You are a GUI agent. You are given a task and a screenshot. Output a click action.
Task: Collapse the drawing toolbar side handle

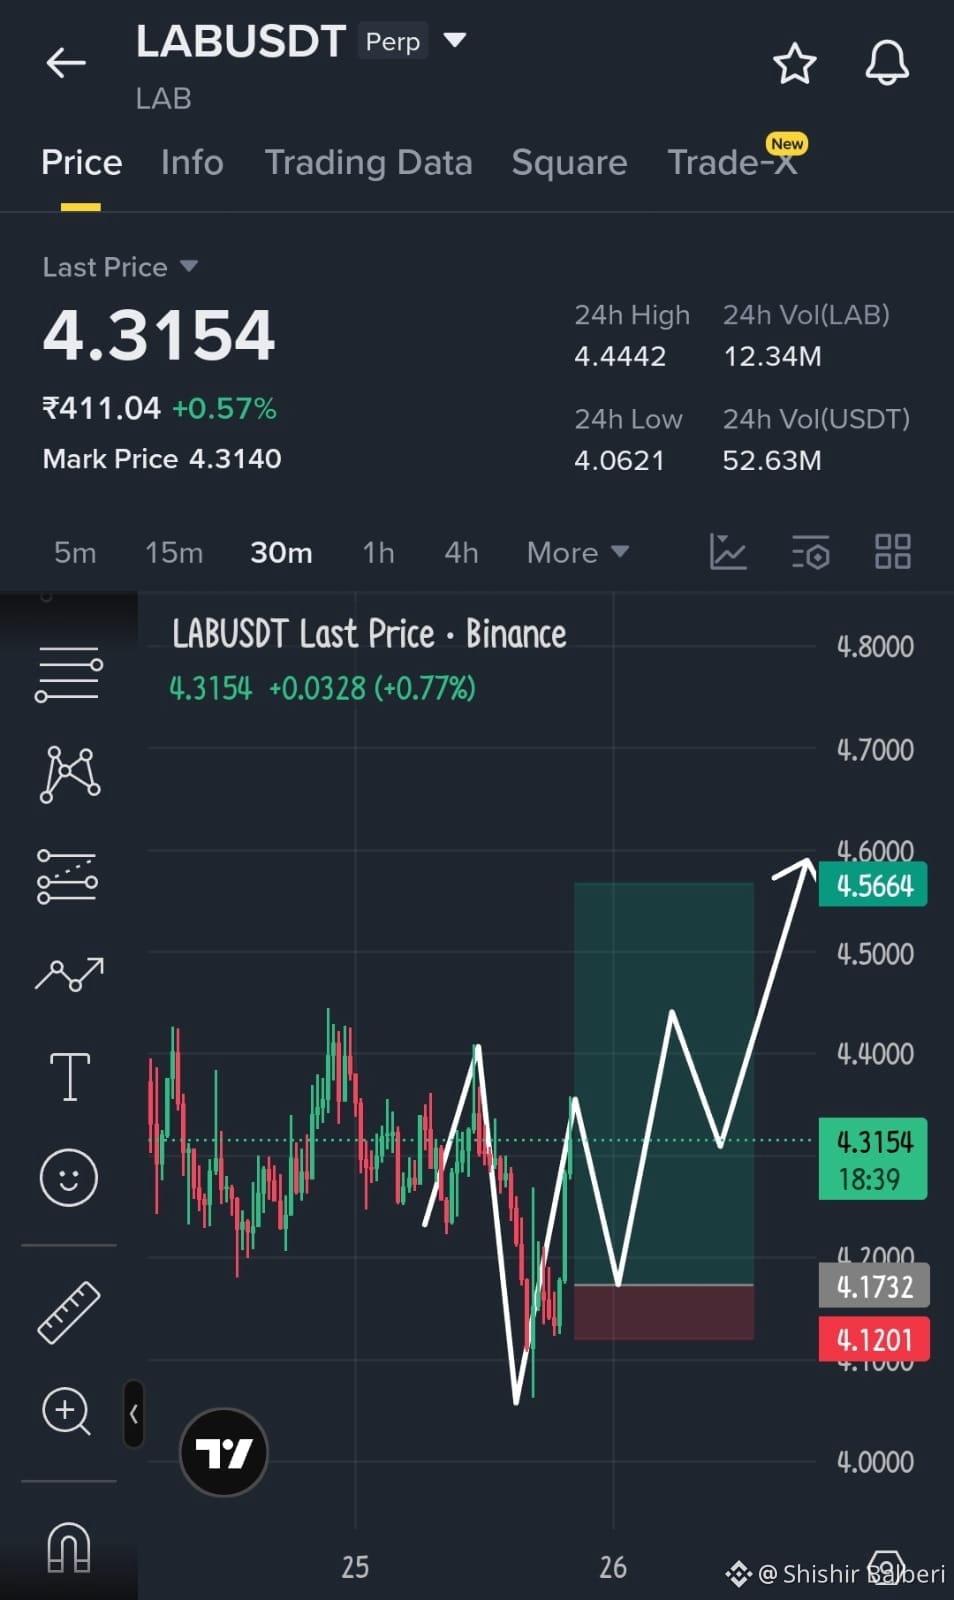pos(134,1414)
